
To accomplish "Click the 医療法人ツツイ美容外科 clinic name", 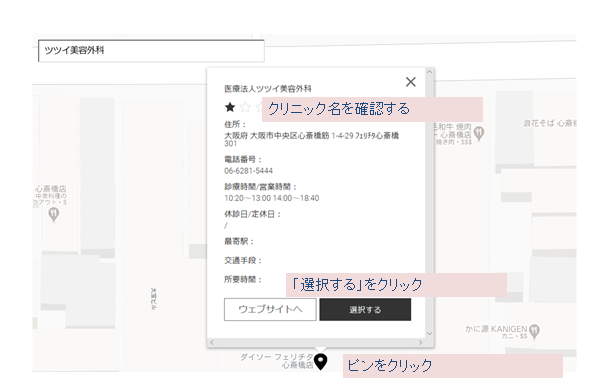I will click(x=268, y=89).
